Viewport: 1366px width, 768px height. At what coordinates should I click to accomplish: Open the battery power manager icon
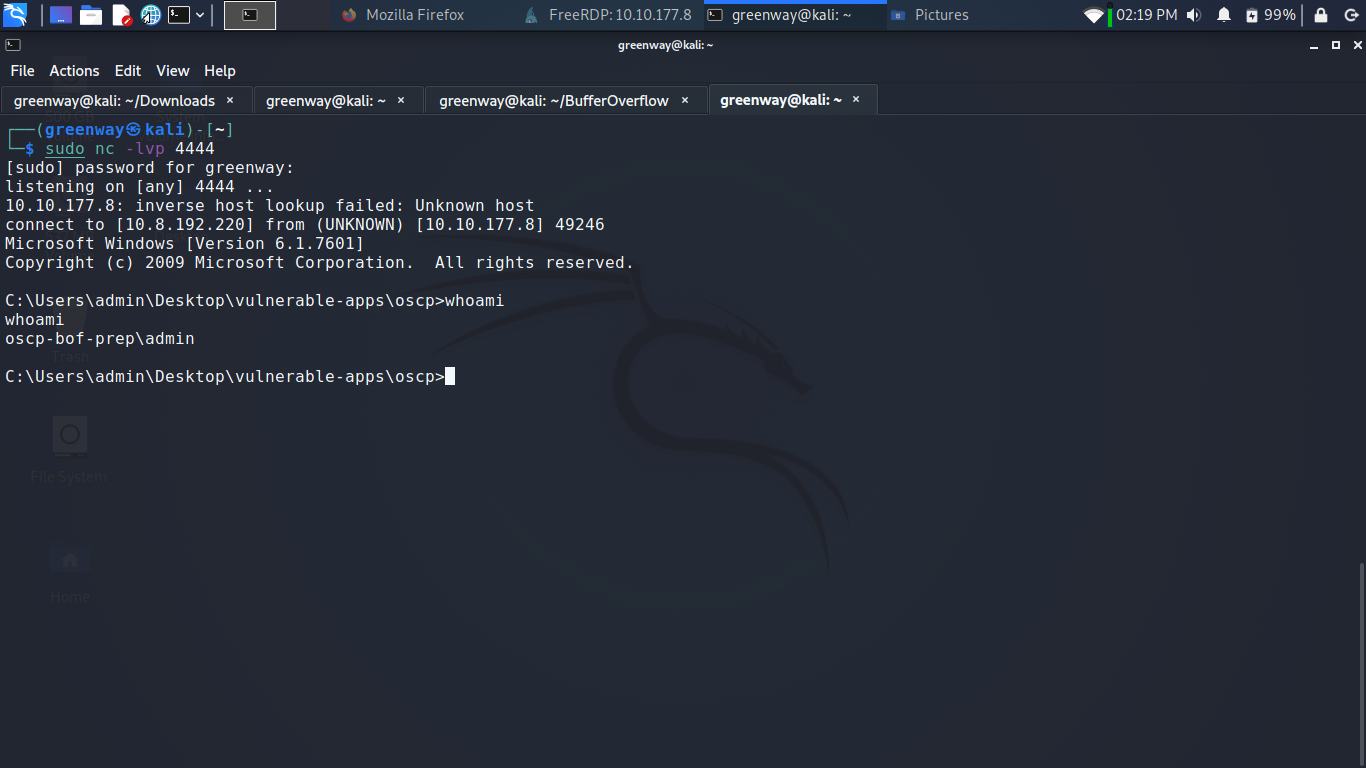click(1252, 15)
